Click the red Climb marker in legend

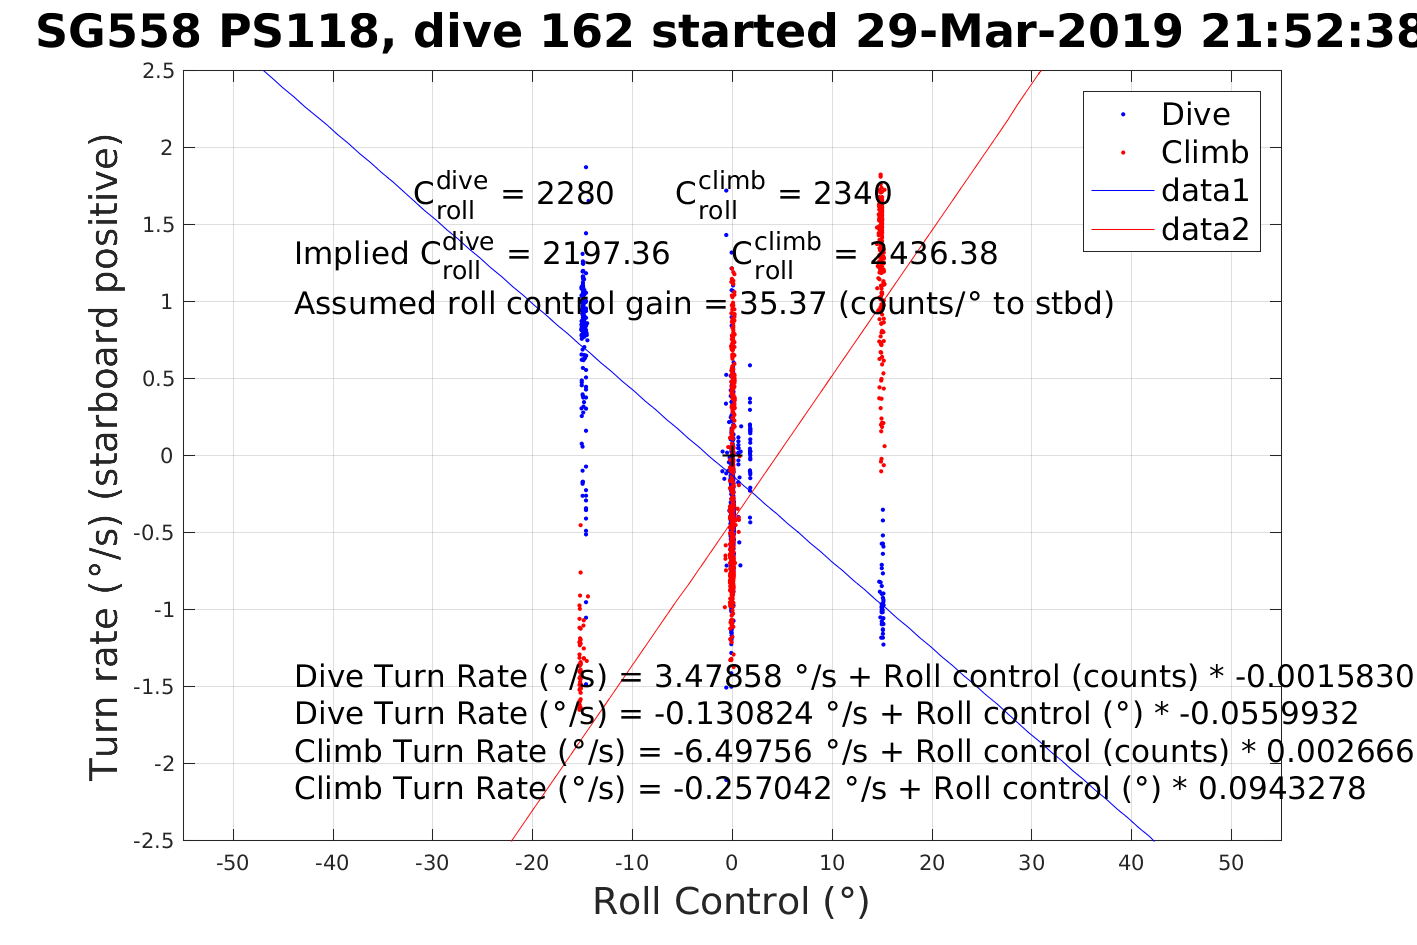[x=1123, y=153]
